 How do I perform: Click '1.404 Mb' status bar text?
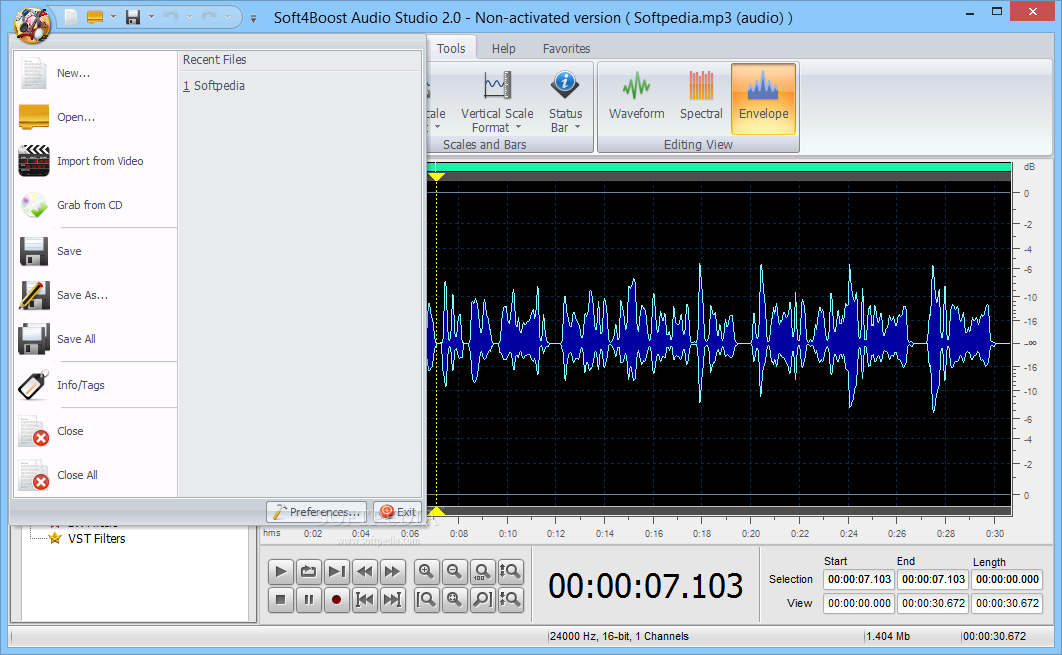[x=888, y=637]
